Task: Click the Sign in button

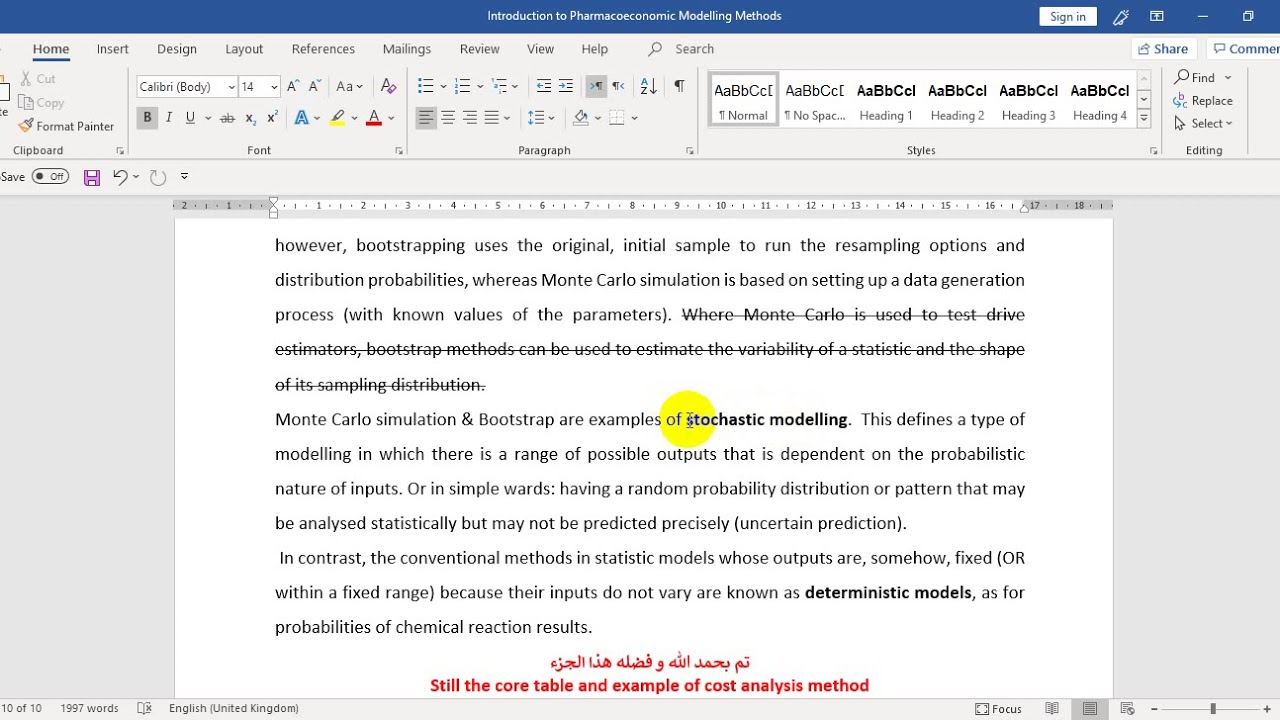Action: click(1068, 16)
